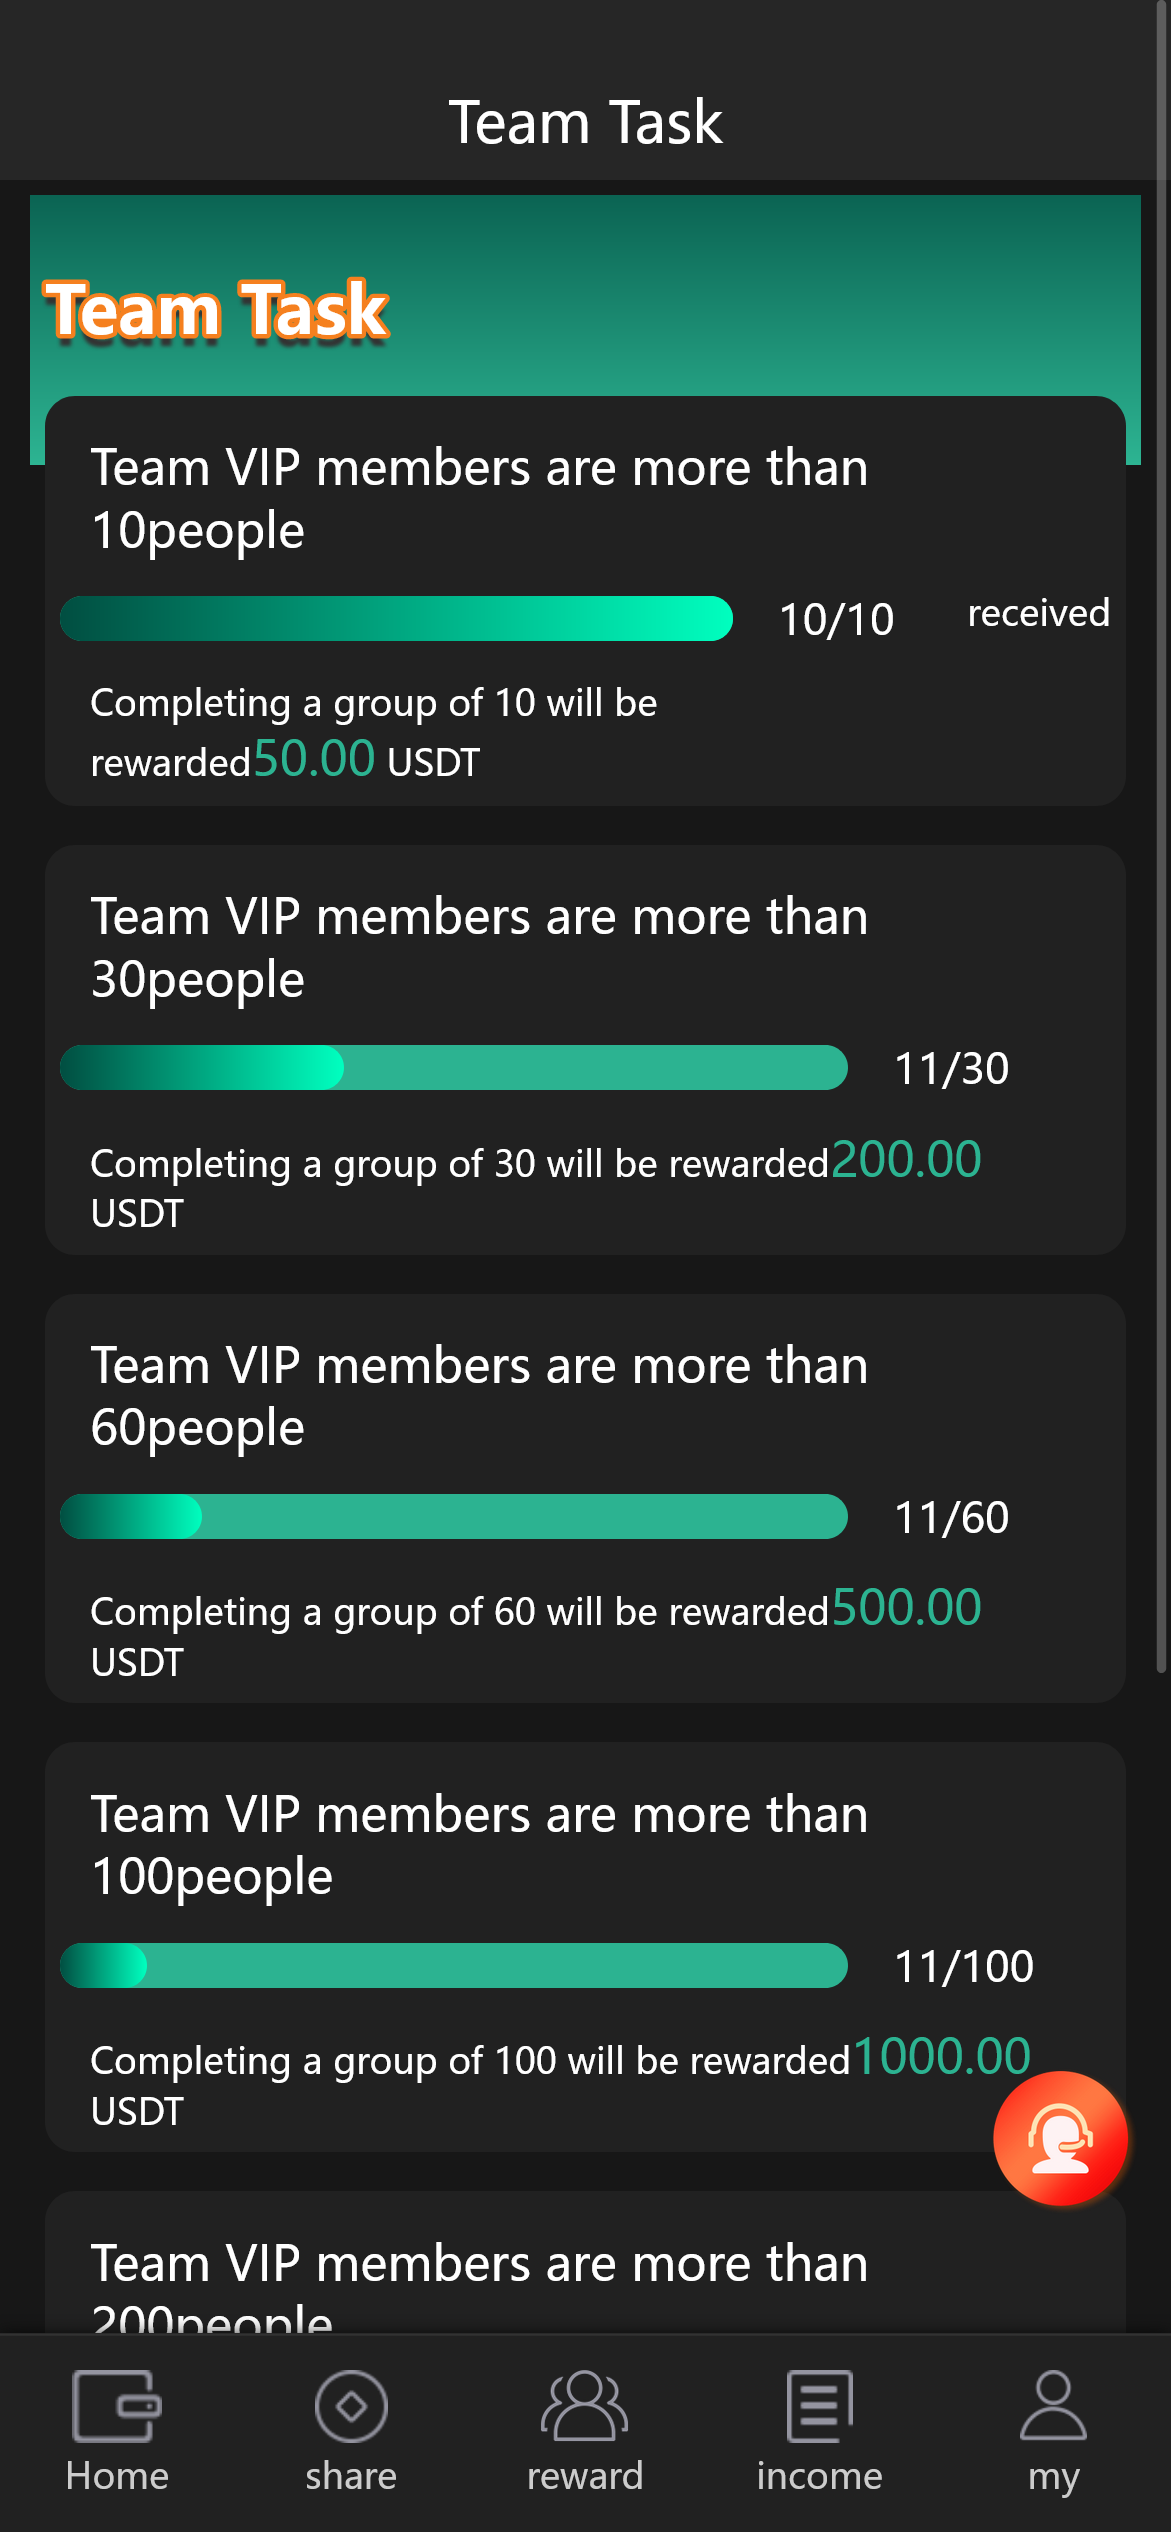Select the 30 people VIP task title

479,947
